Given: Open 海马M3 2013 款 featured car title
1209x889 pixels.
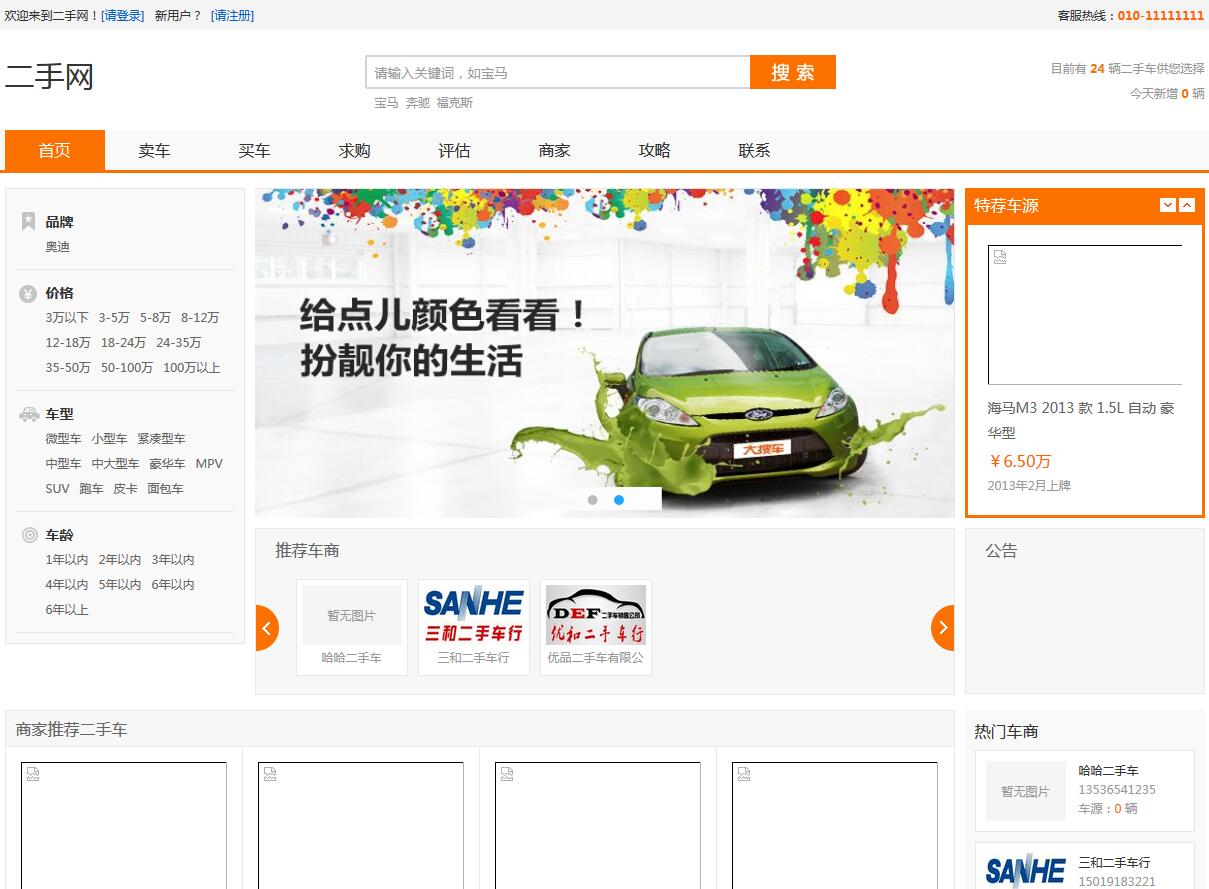Looking at the screenshot, I should [1081, 420].
